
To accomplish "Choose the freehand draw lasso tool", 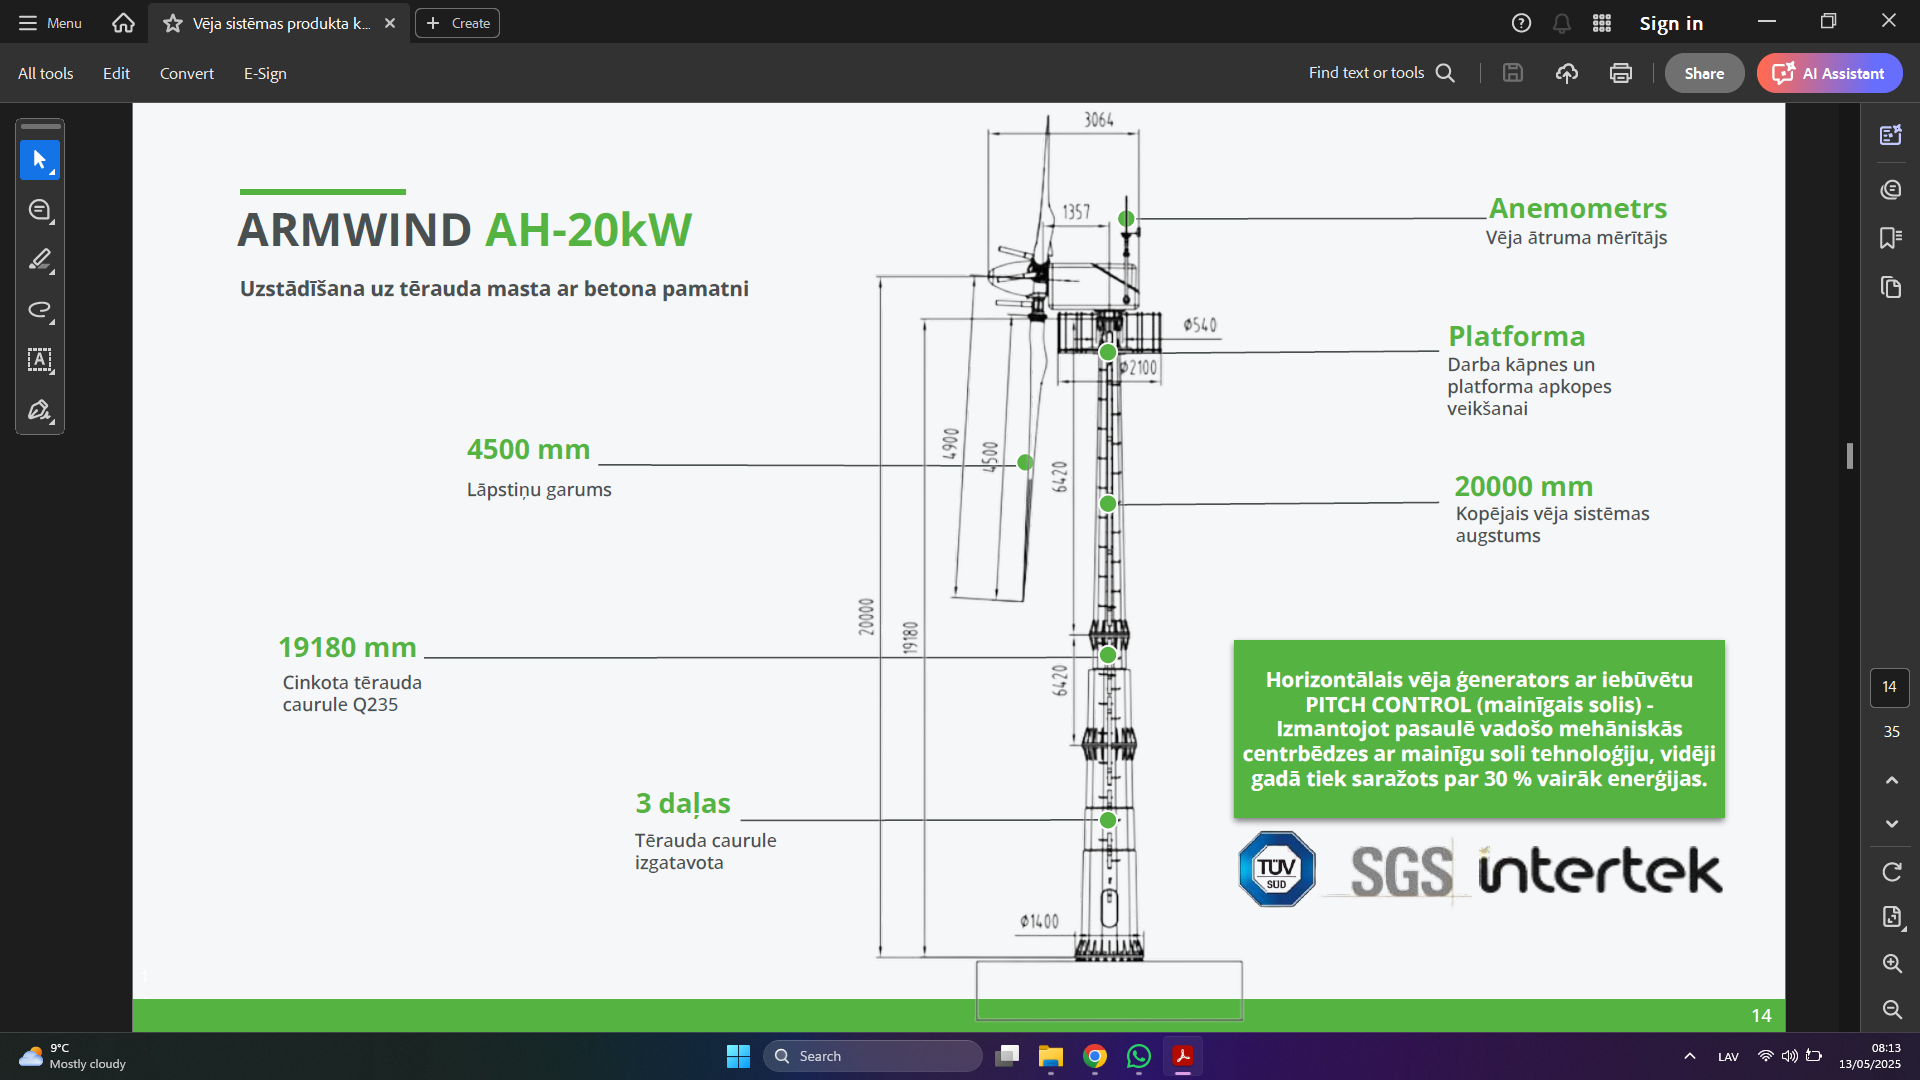I will click(39, 310).
